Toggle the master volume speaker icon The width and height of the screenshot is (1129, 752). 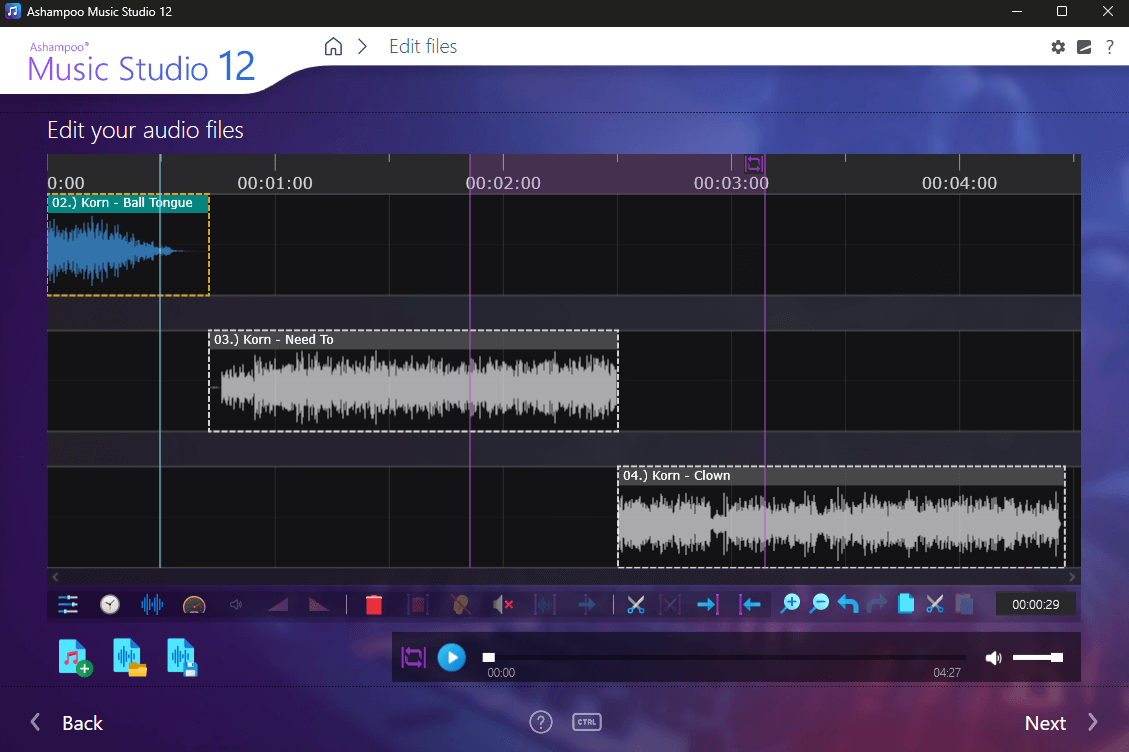click(993, 657)
